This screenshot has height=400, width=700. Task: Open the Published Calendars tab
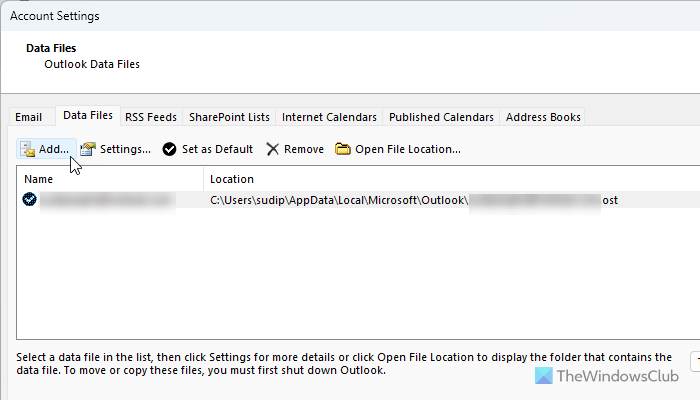[440, 117]
